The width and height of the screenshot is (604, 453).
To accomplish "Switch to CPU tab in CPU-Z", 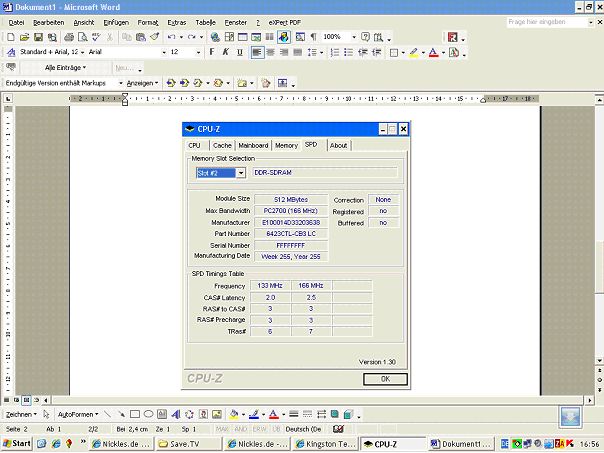I will tap(195, 146).
